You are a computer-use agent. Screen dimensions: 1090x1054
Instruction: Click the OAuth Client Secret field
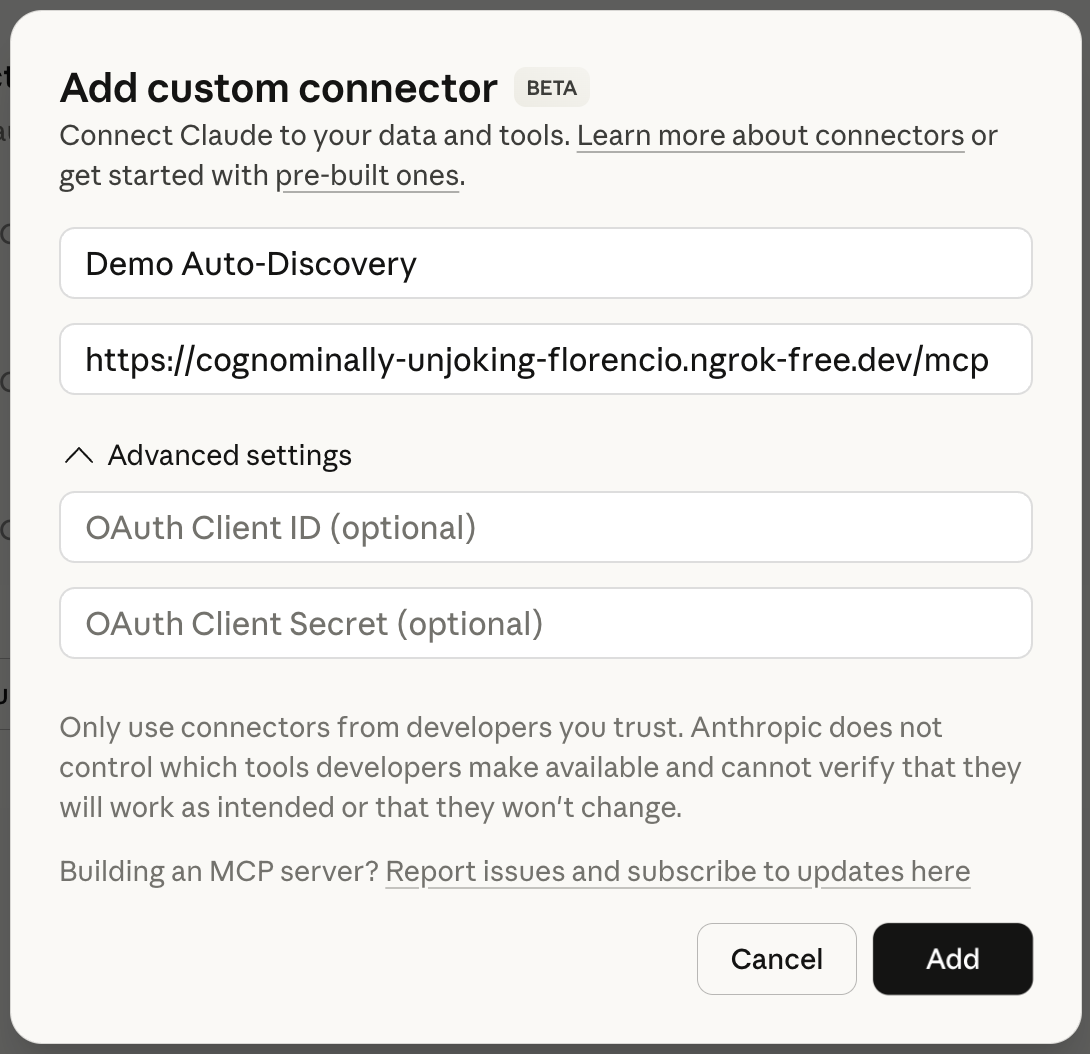pos(545,623)
